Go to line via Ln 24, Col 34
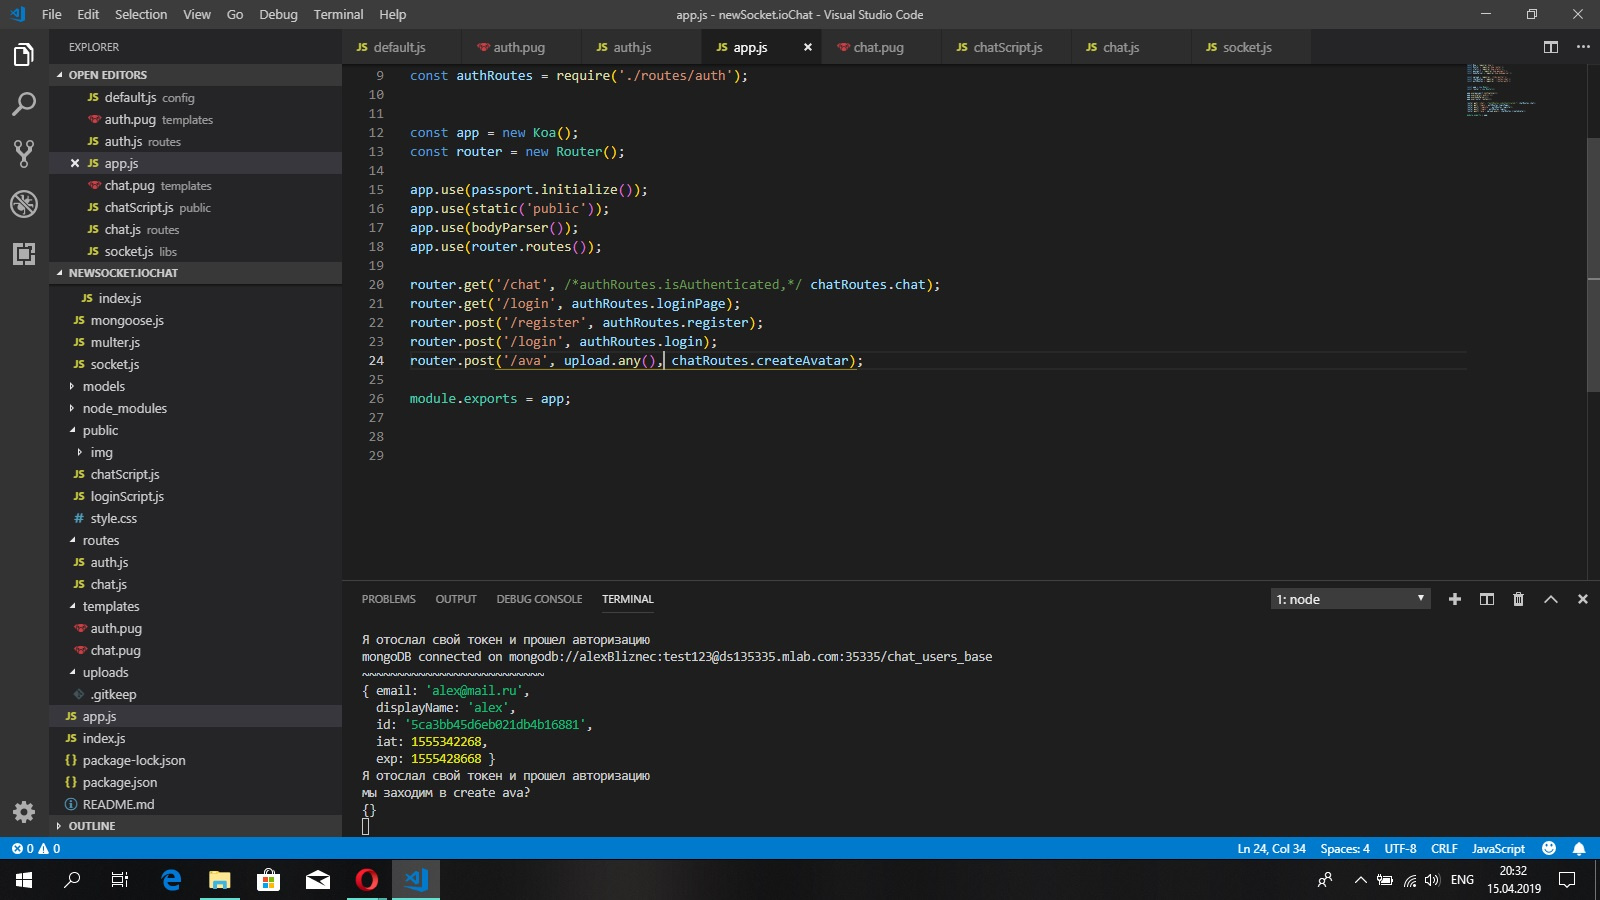 pos(1271,848)
